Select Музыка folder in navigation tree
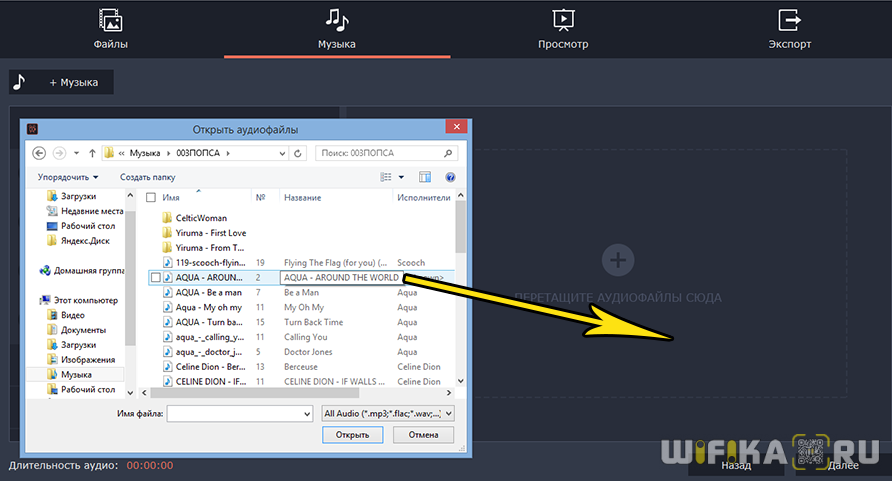The height and width of the screenshot is (481, 892). coord(76,374)
